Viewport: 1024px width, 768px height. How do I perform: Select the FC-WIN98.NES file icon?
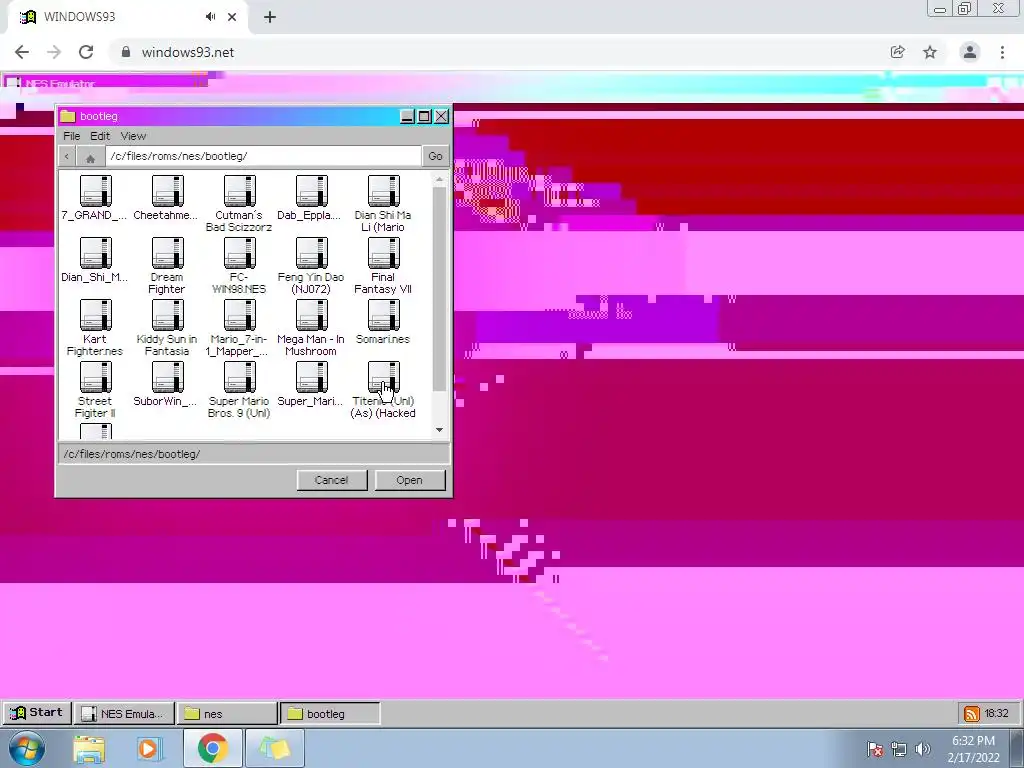point(240,253)
